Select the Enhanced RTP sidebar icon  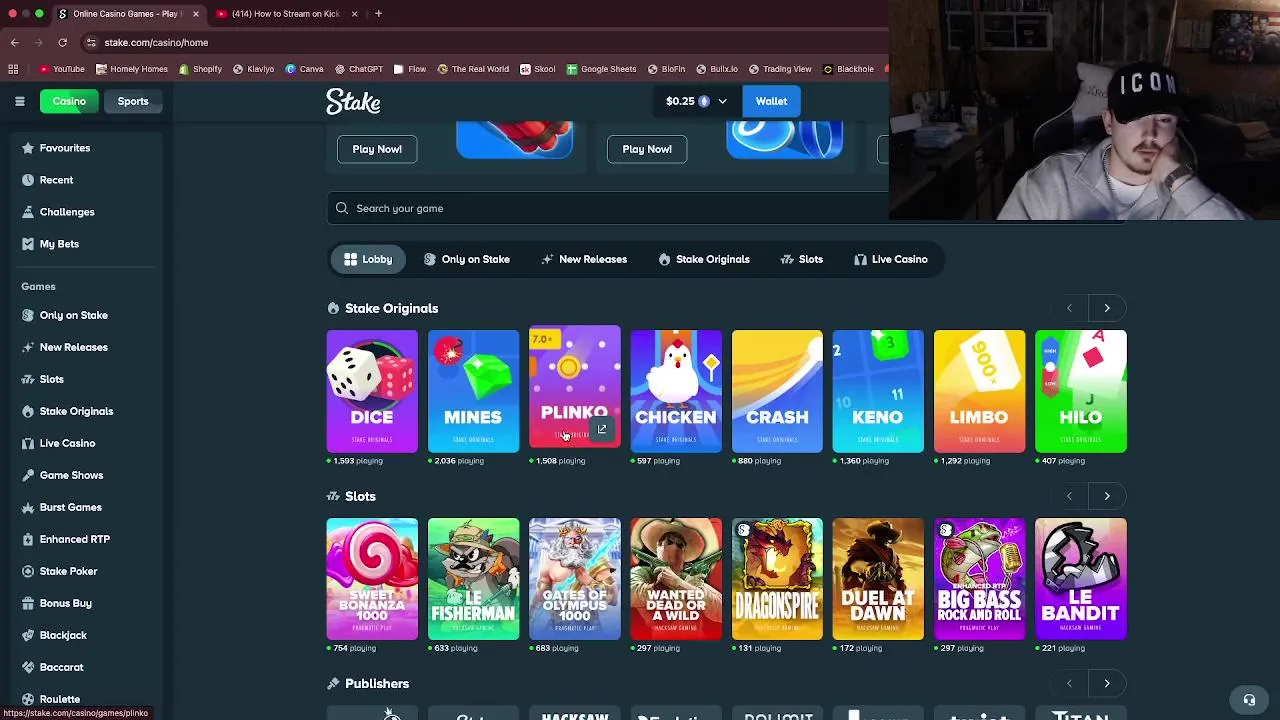(28, 539)
